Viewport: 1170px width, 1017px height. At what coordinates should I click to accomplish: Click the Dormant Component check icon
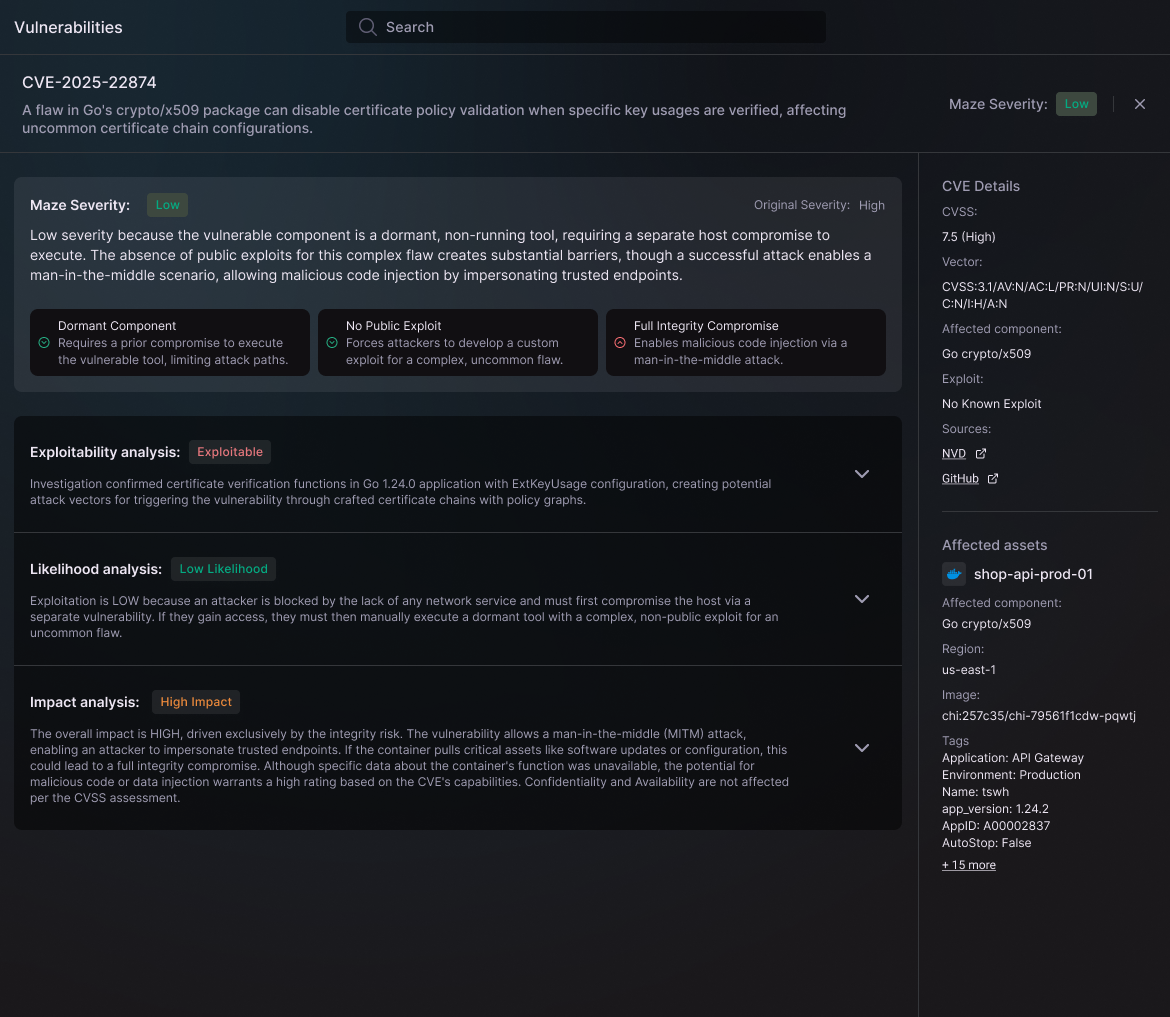point(44,342)
